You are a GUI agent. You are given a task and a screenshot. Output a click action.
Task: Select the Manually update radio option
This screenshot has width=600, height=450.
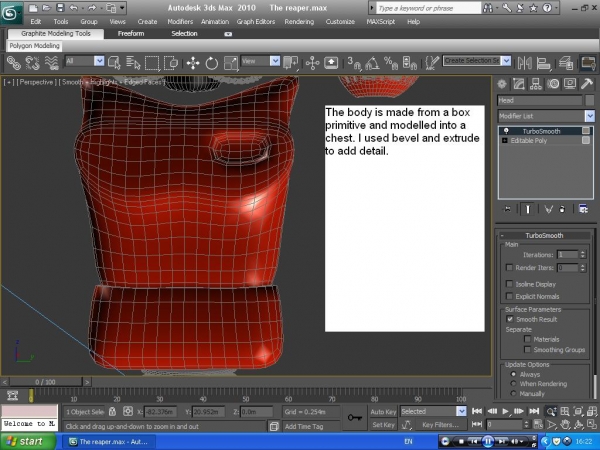tap(513, 393)
